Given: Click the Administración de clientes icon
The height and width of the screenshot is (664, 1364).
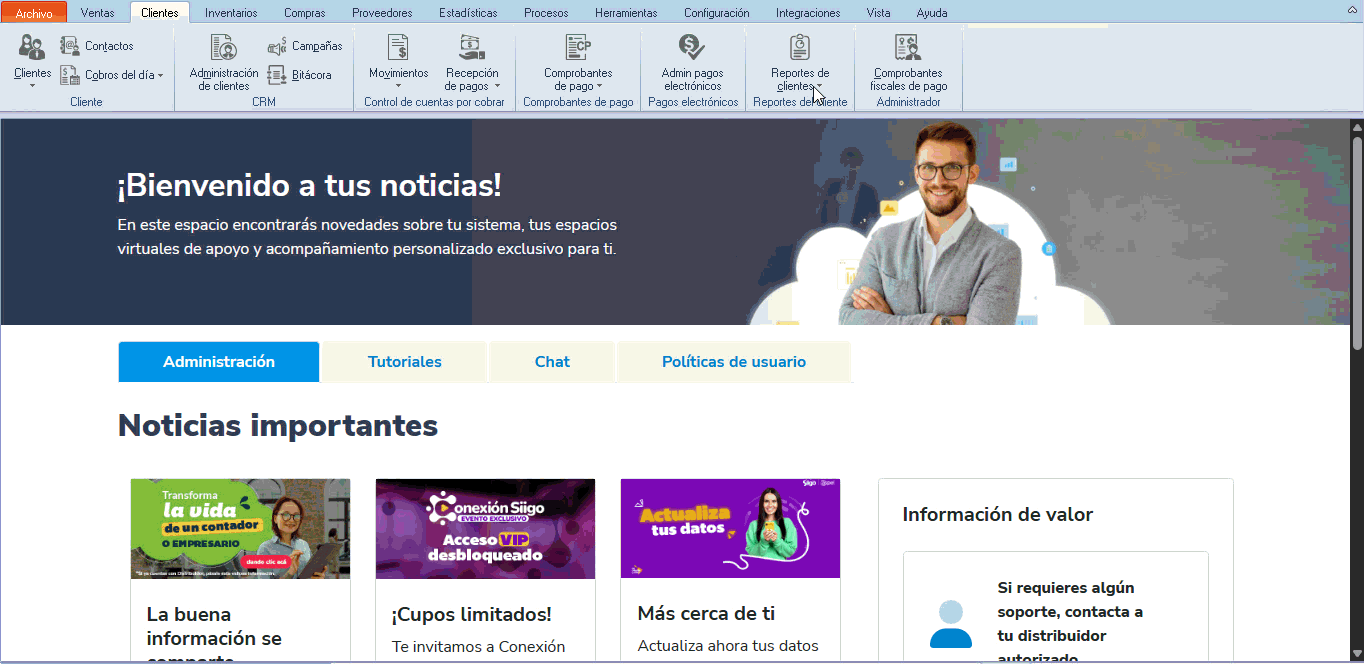Looking at the screenshot, I should pyautogui.click(x=224, y=48).
